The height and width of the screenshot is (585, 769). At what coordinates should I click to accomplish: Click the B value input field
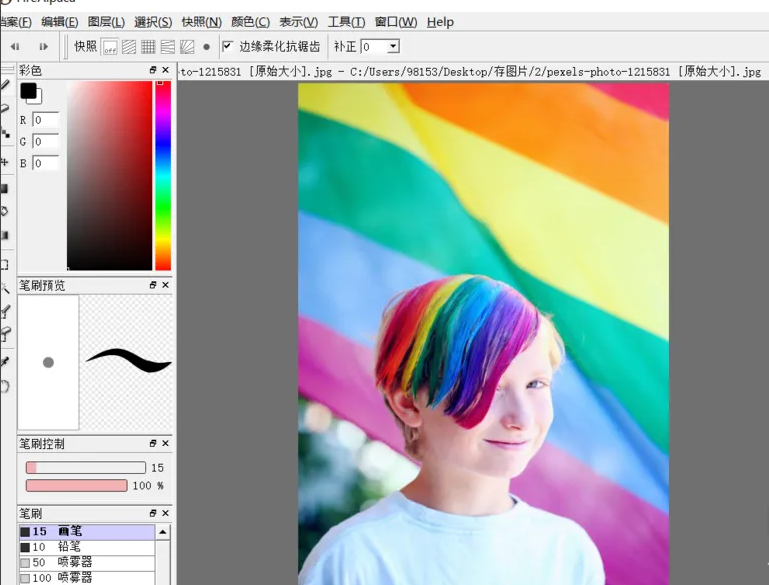[x=45, y=163]
